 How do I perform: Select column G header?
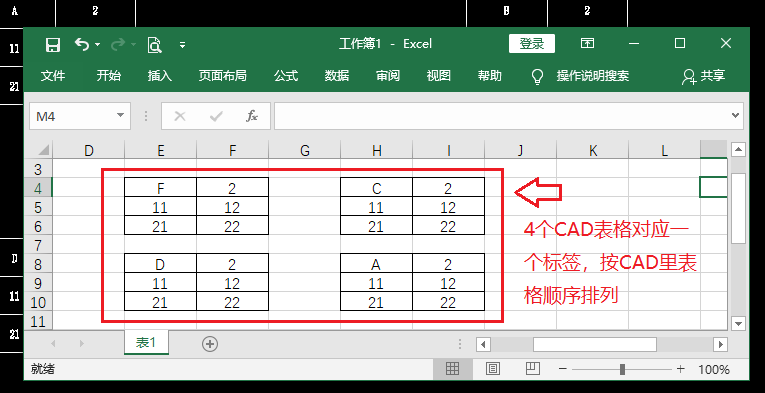point(304,150)
